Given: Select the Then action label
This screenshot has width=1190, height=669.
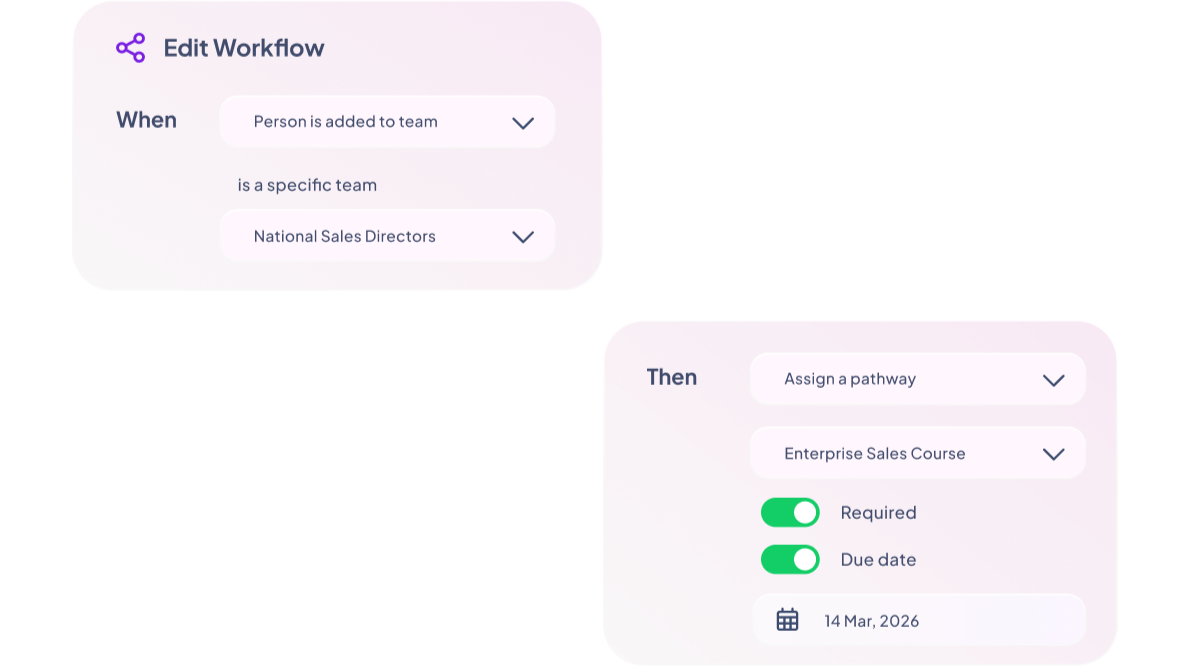Looking at the screenshot, I should tap(671, 377).
